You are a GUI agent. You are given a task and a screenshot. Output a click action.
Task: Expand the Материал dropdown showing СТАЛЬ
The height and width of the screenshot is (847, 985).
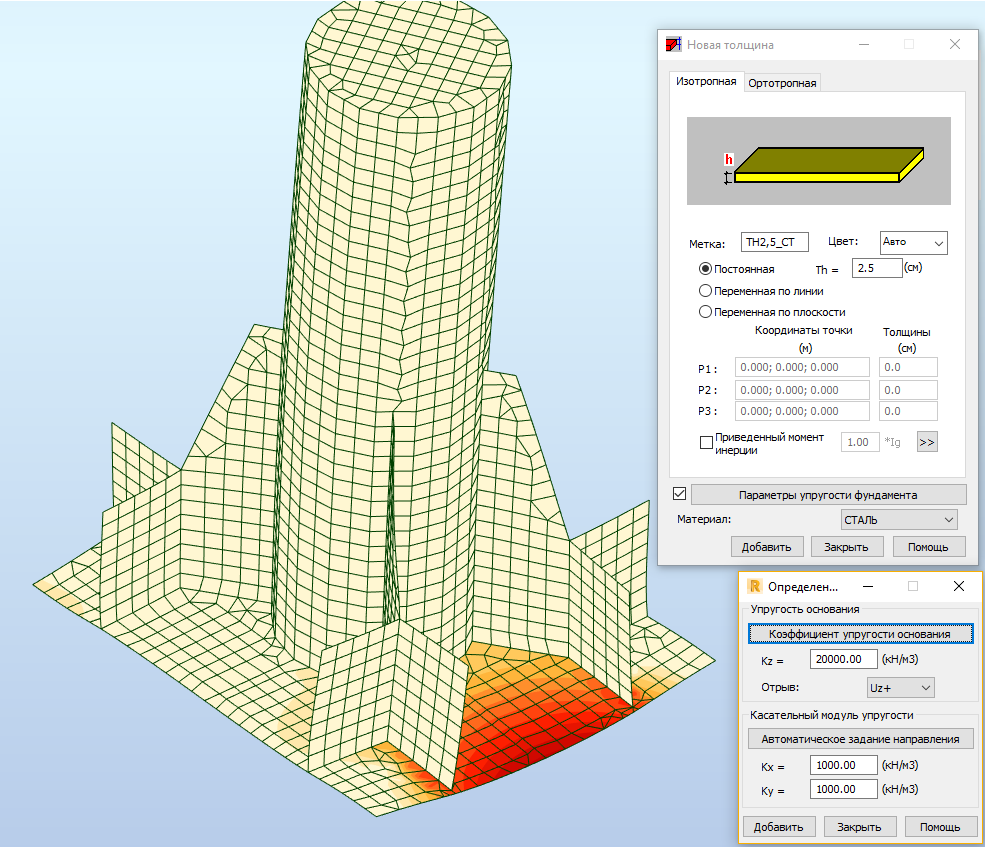pyautogui.click(x=899, y=520)
